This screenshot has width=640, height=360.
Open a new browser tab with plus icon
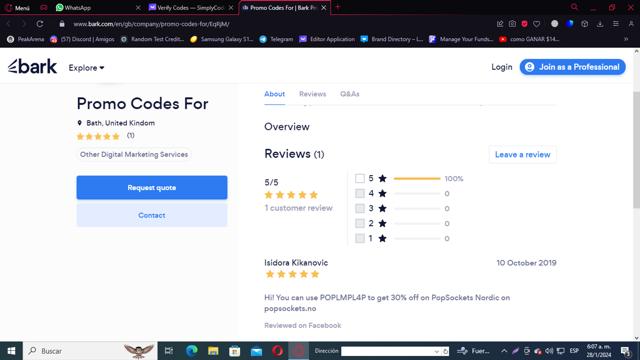(x=338, y=7)
